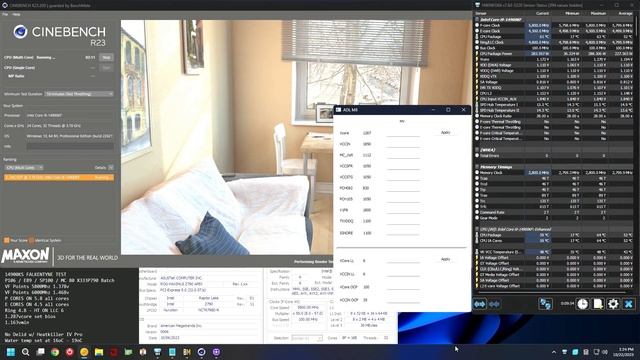The image size is (640, 360).
Task: Select SA Voltage sensor row
Action: pyautogui.click(x=555, y=82)
